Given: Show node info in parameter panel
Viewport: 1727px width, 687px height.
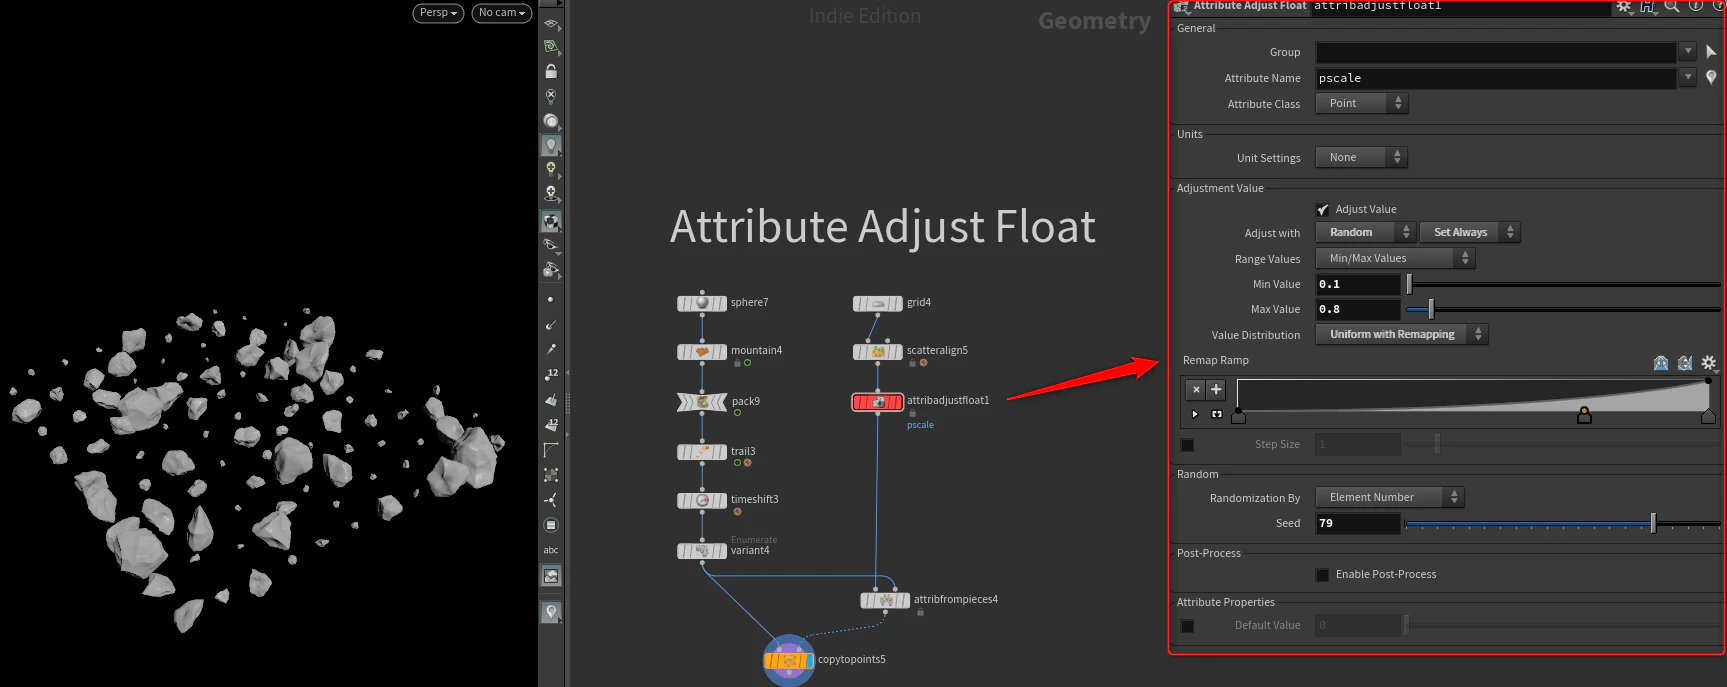Looking at the screenshot, I should [1696, 6].
